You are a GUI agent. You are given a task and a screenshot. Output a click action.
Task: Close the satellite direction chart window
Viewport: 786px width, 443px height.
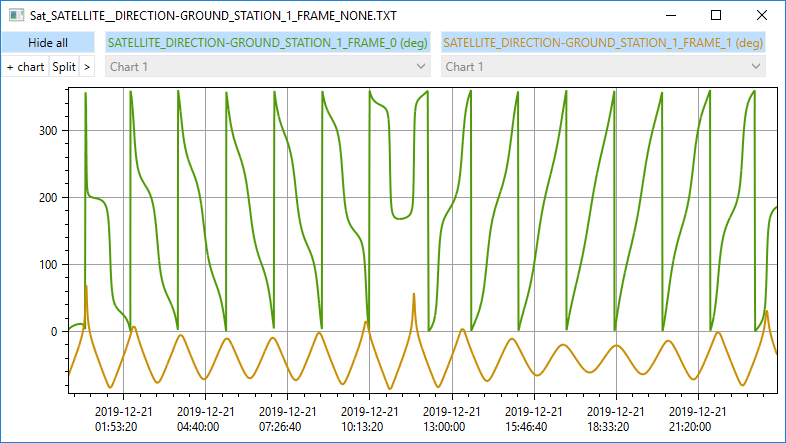(762, 16)
